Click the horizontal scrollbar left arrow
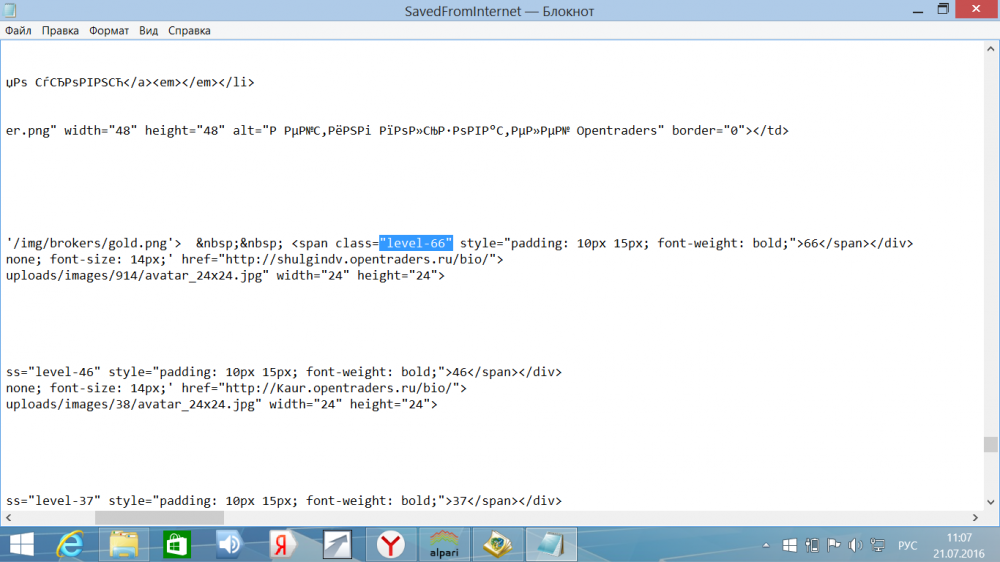 pyautogui.click(x=8, y=517)
